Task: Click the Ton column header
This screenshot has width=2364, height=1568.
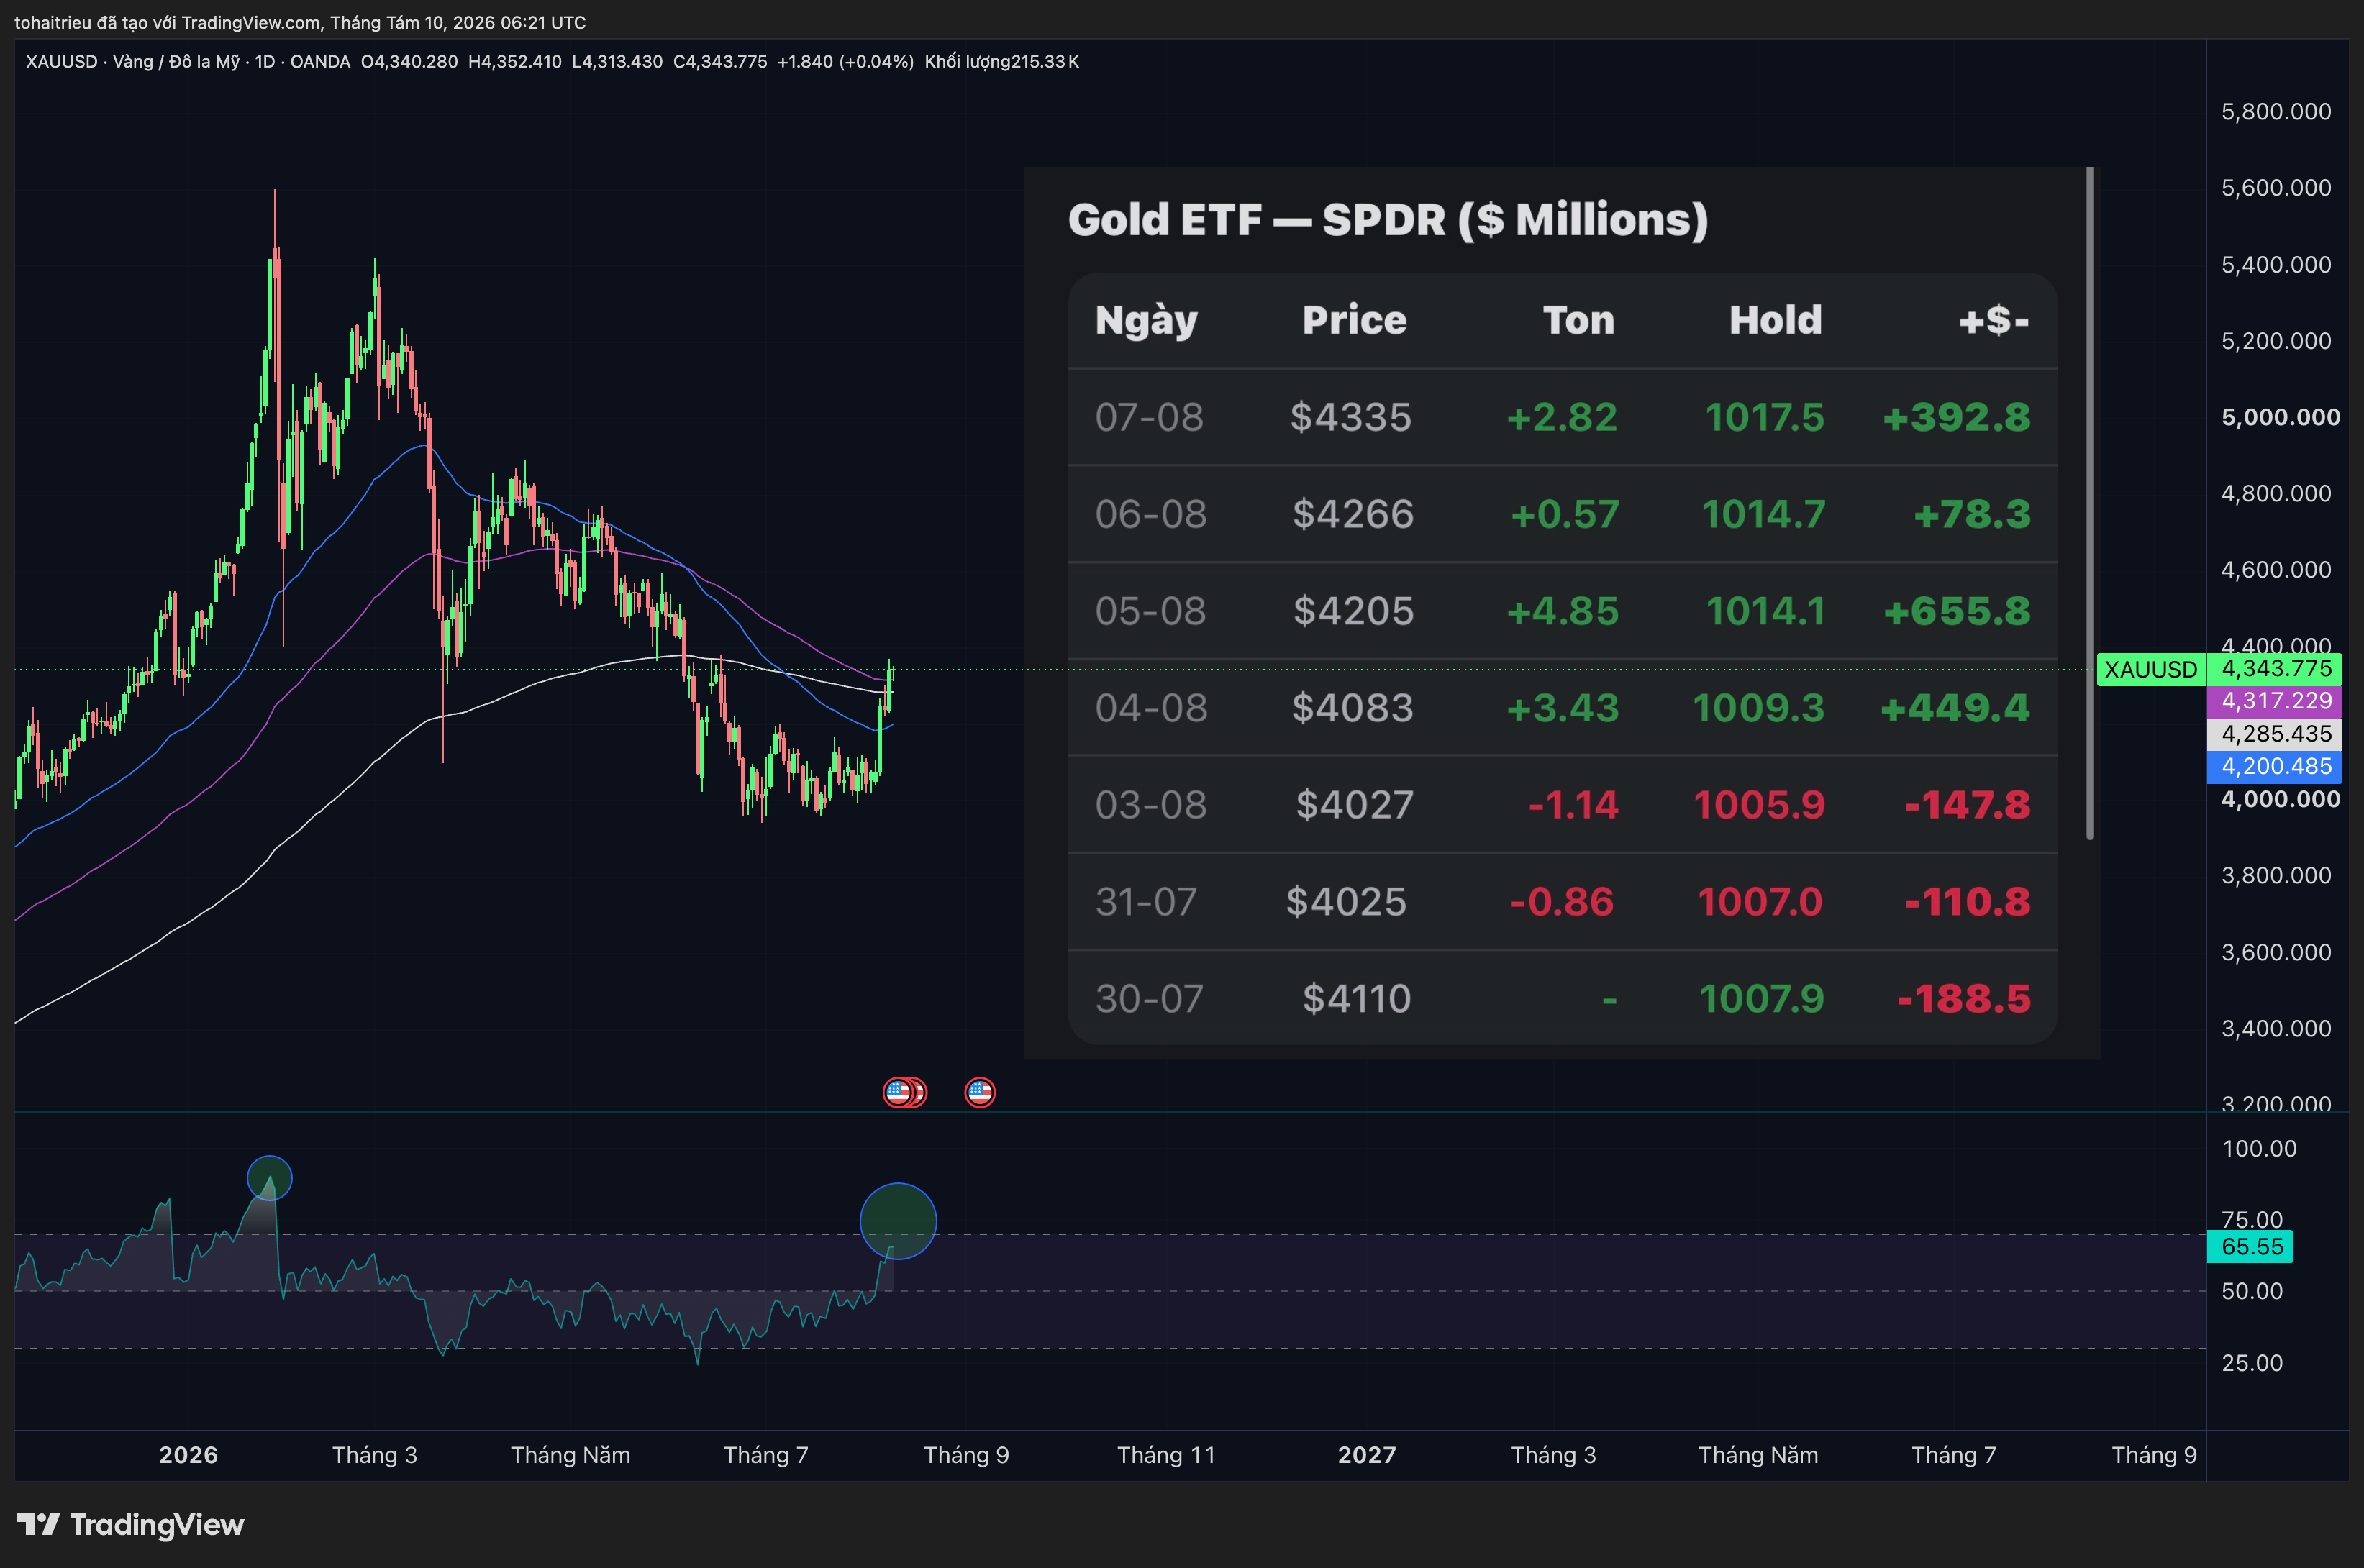Action: (x=1578, y=320)
